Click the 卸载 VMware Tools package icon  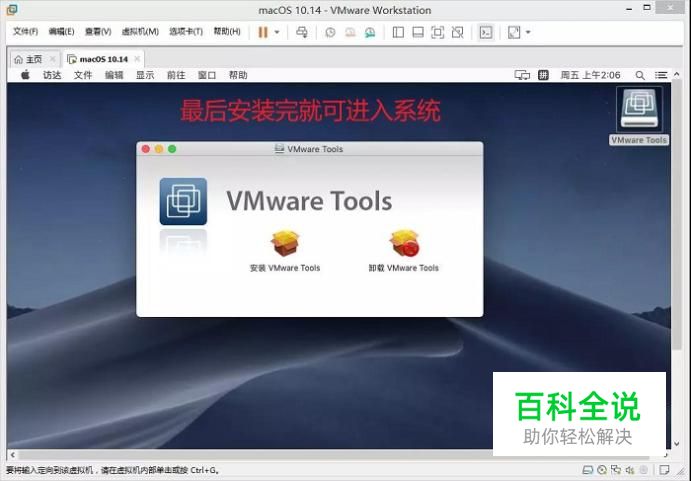pyautogui.click(x=404, y=243)
